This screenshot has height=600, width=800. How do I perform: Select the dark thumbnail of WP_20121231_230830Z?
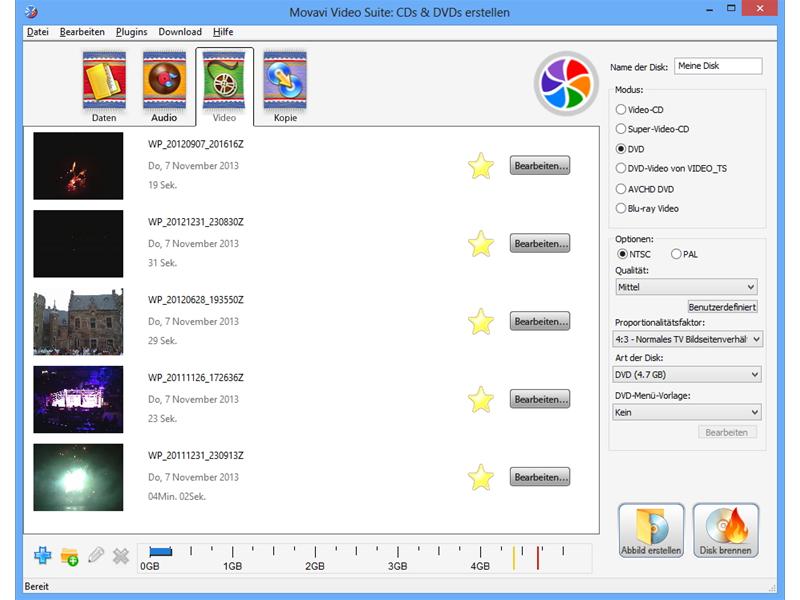(78, 244)
